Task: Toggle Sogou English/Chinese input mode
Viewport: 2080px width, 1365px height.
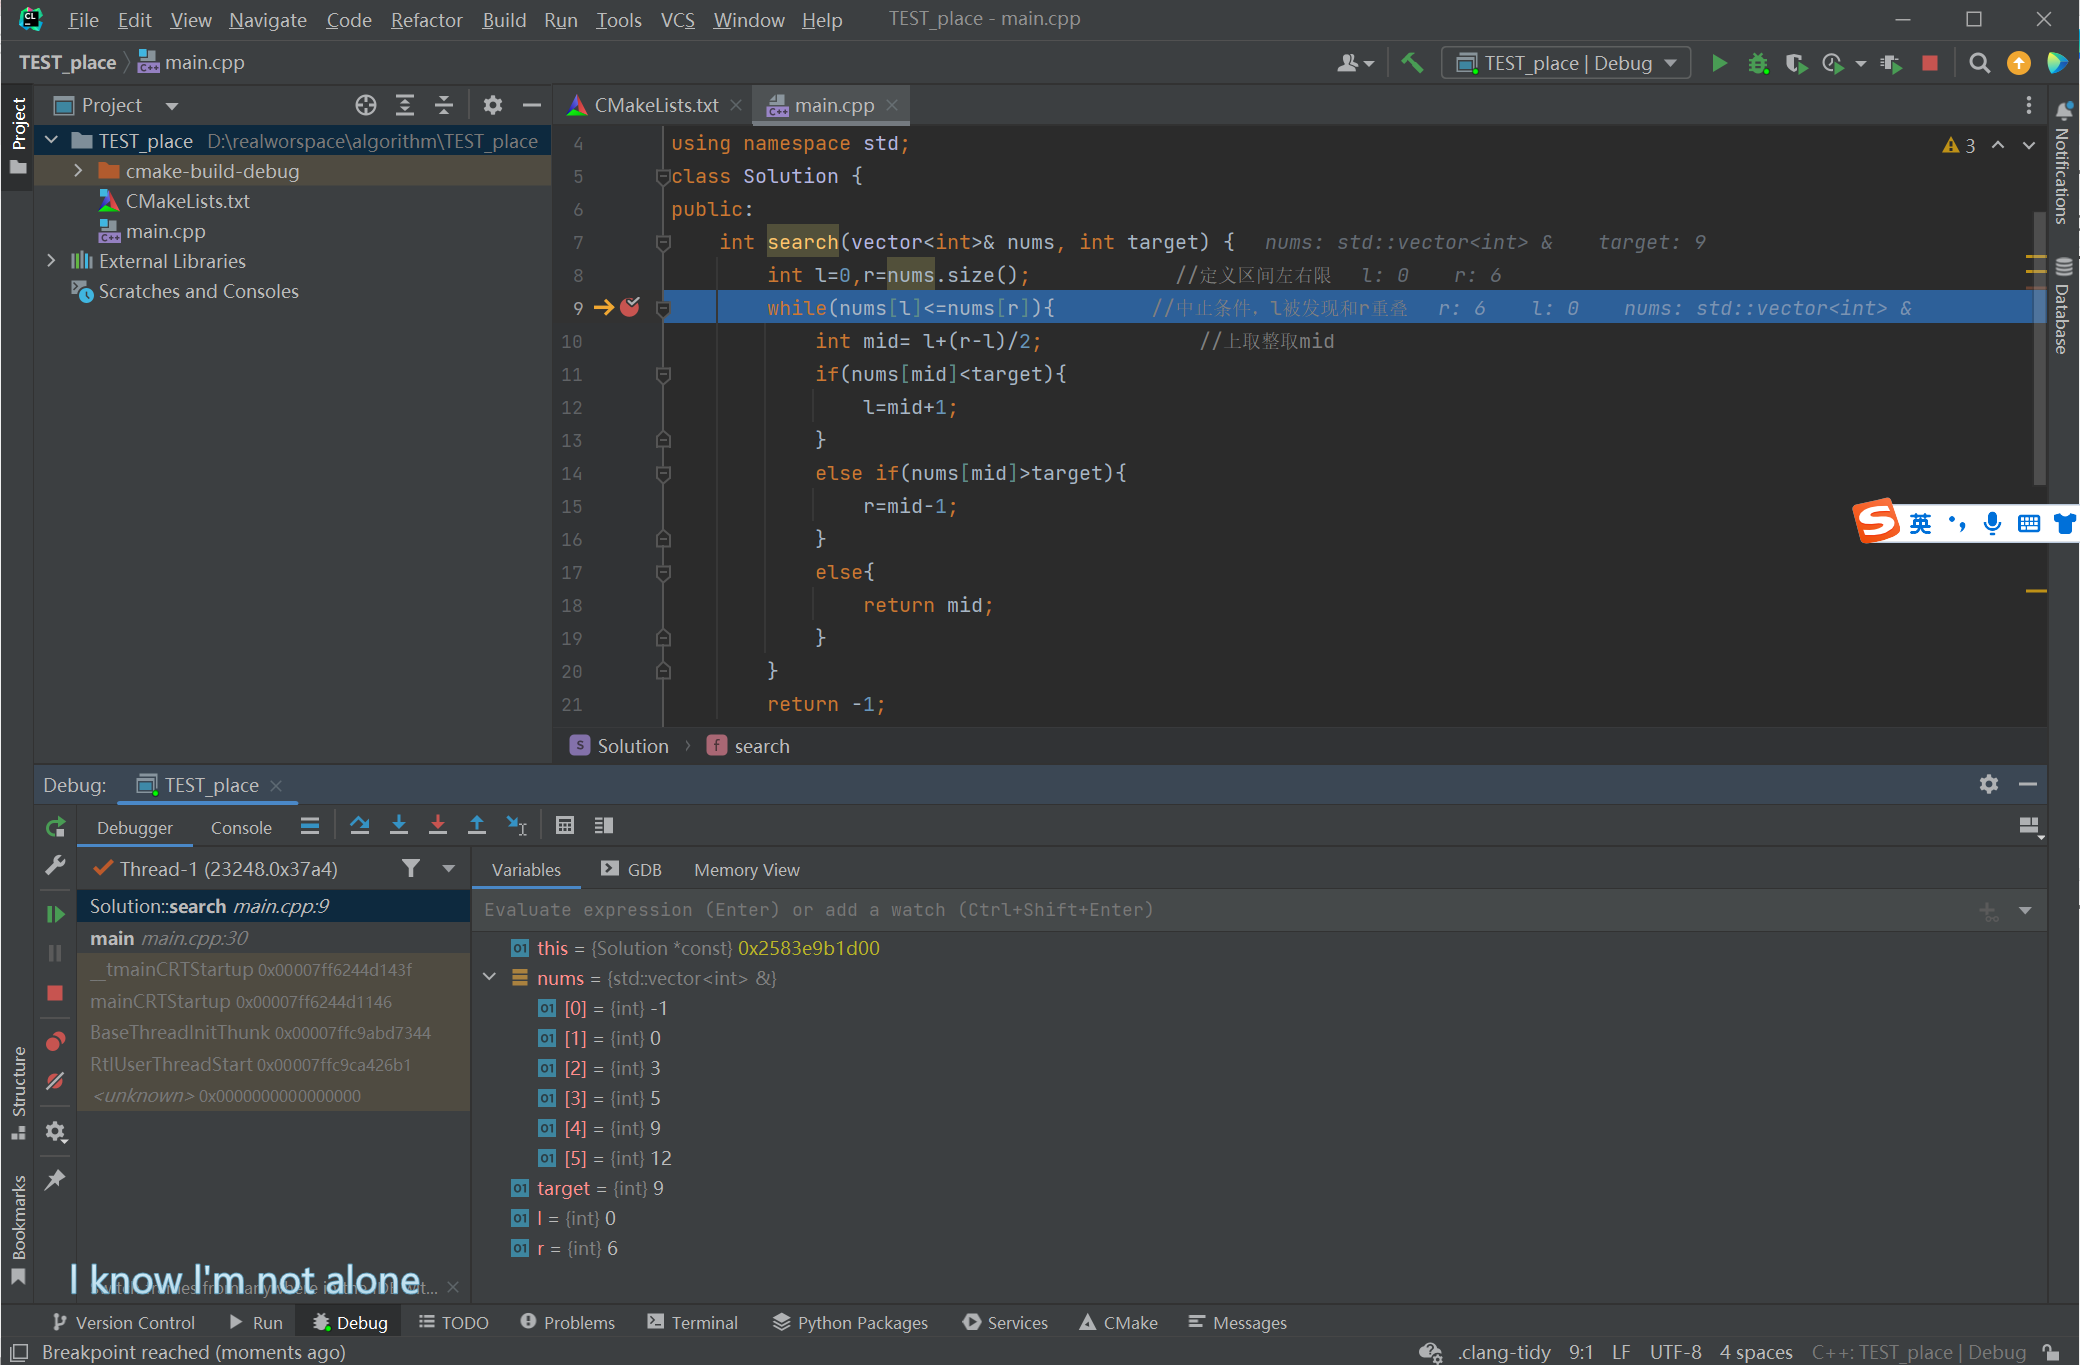Action: click(x=1921, y=523)
